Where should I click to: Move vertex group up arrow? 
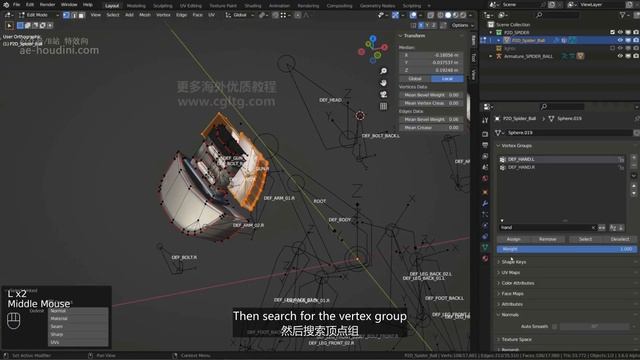(x=634, y=186)
